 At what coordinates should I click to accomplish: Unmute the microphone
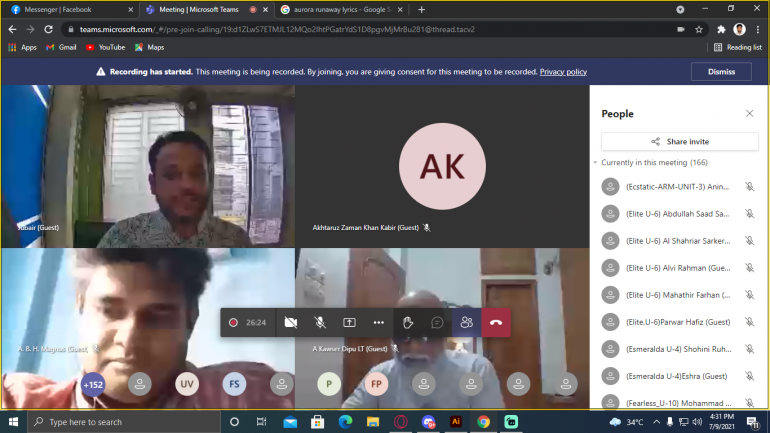[x=320, y=322]
